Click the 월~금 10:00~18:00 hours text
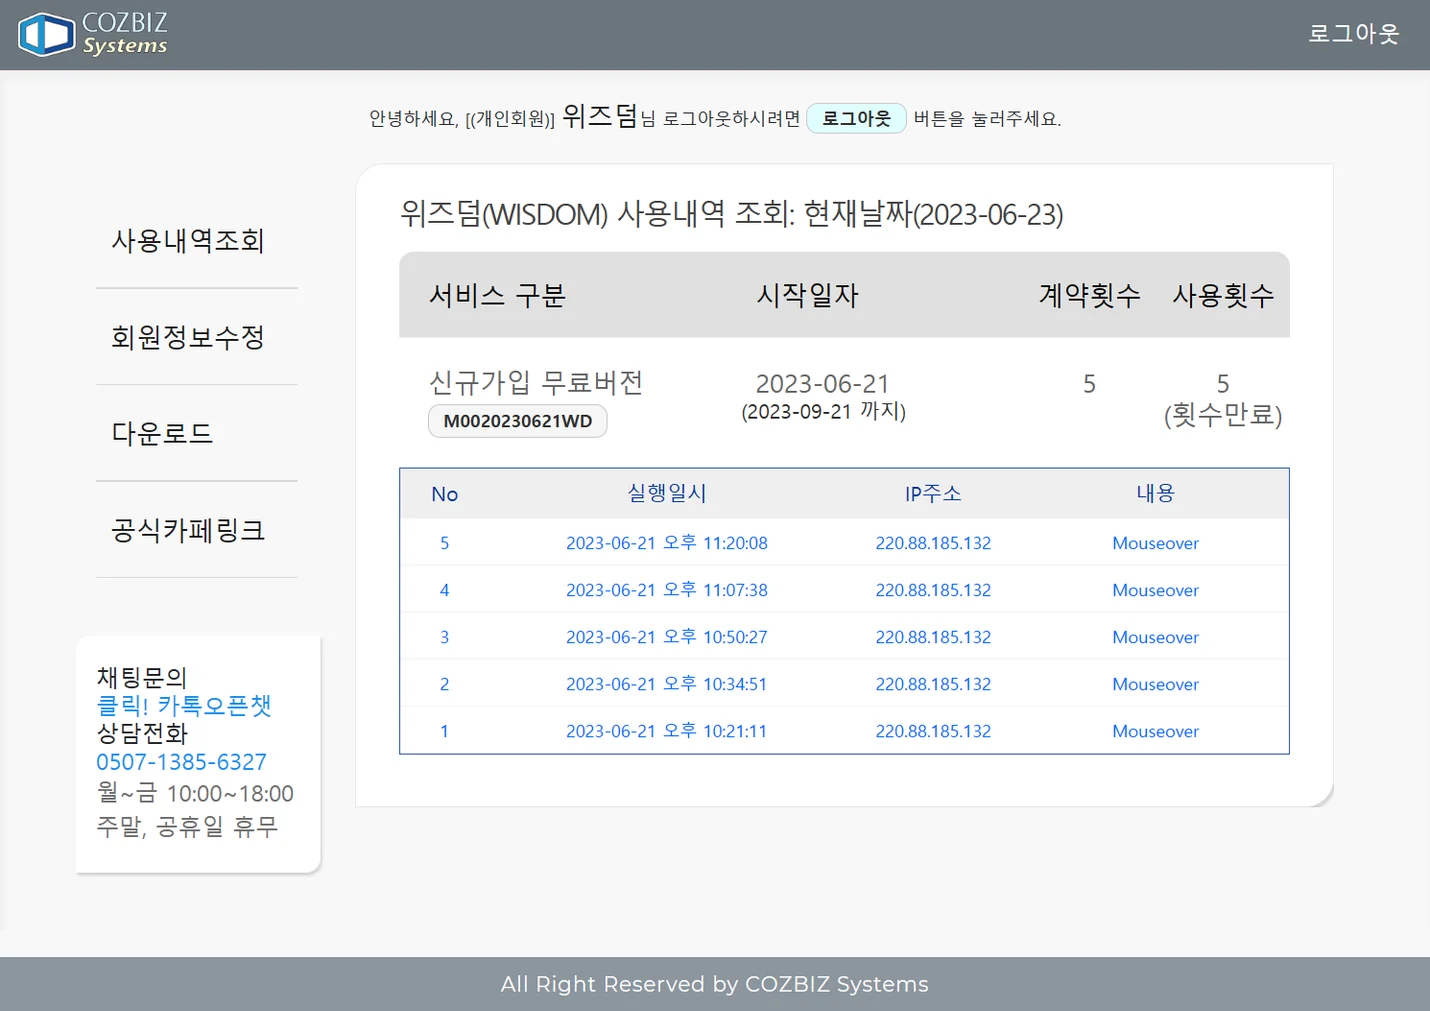 tap(195, 794)
